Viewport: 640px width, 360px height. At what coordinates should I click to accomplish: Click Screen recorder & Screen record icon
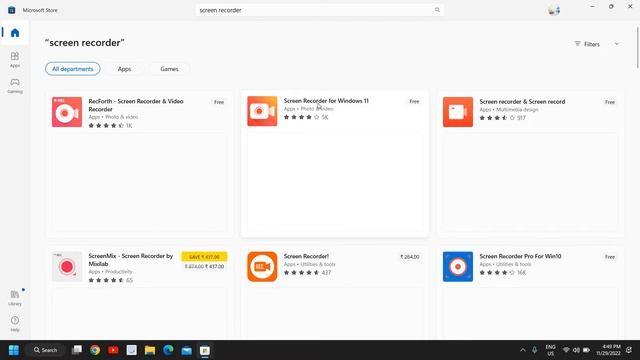[x=458, y=112]
